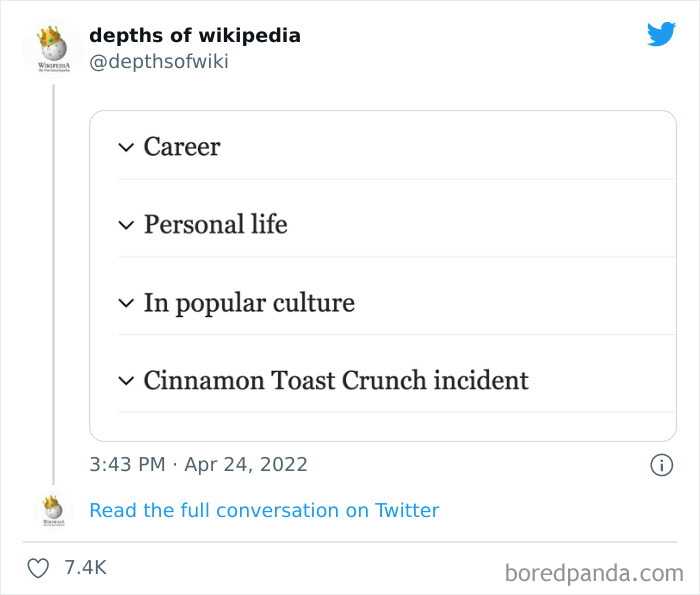The image size is (700, 595).
Task: Open the embedded image card's blank lower area
Action: point(383,426)
